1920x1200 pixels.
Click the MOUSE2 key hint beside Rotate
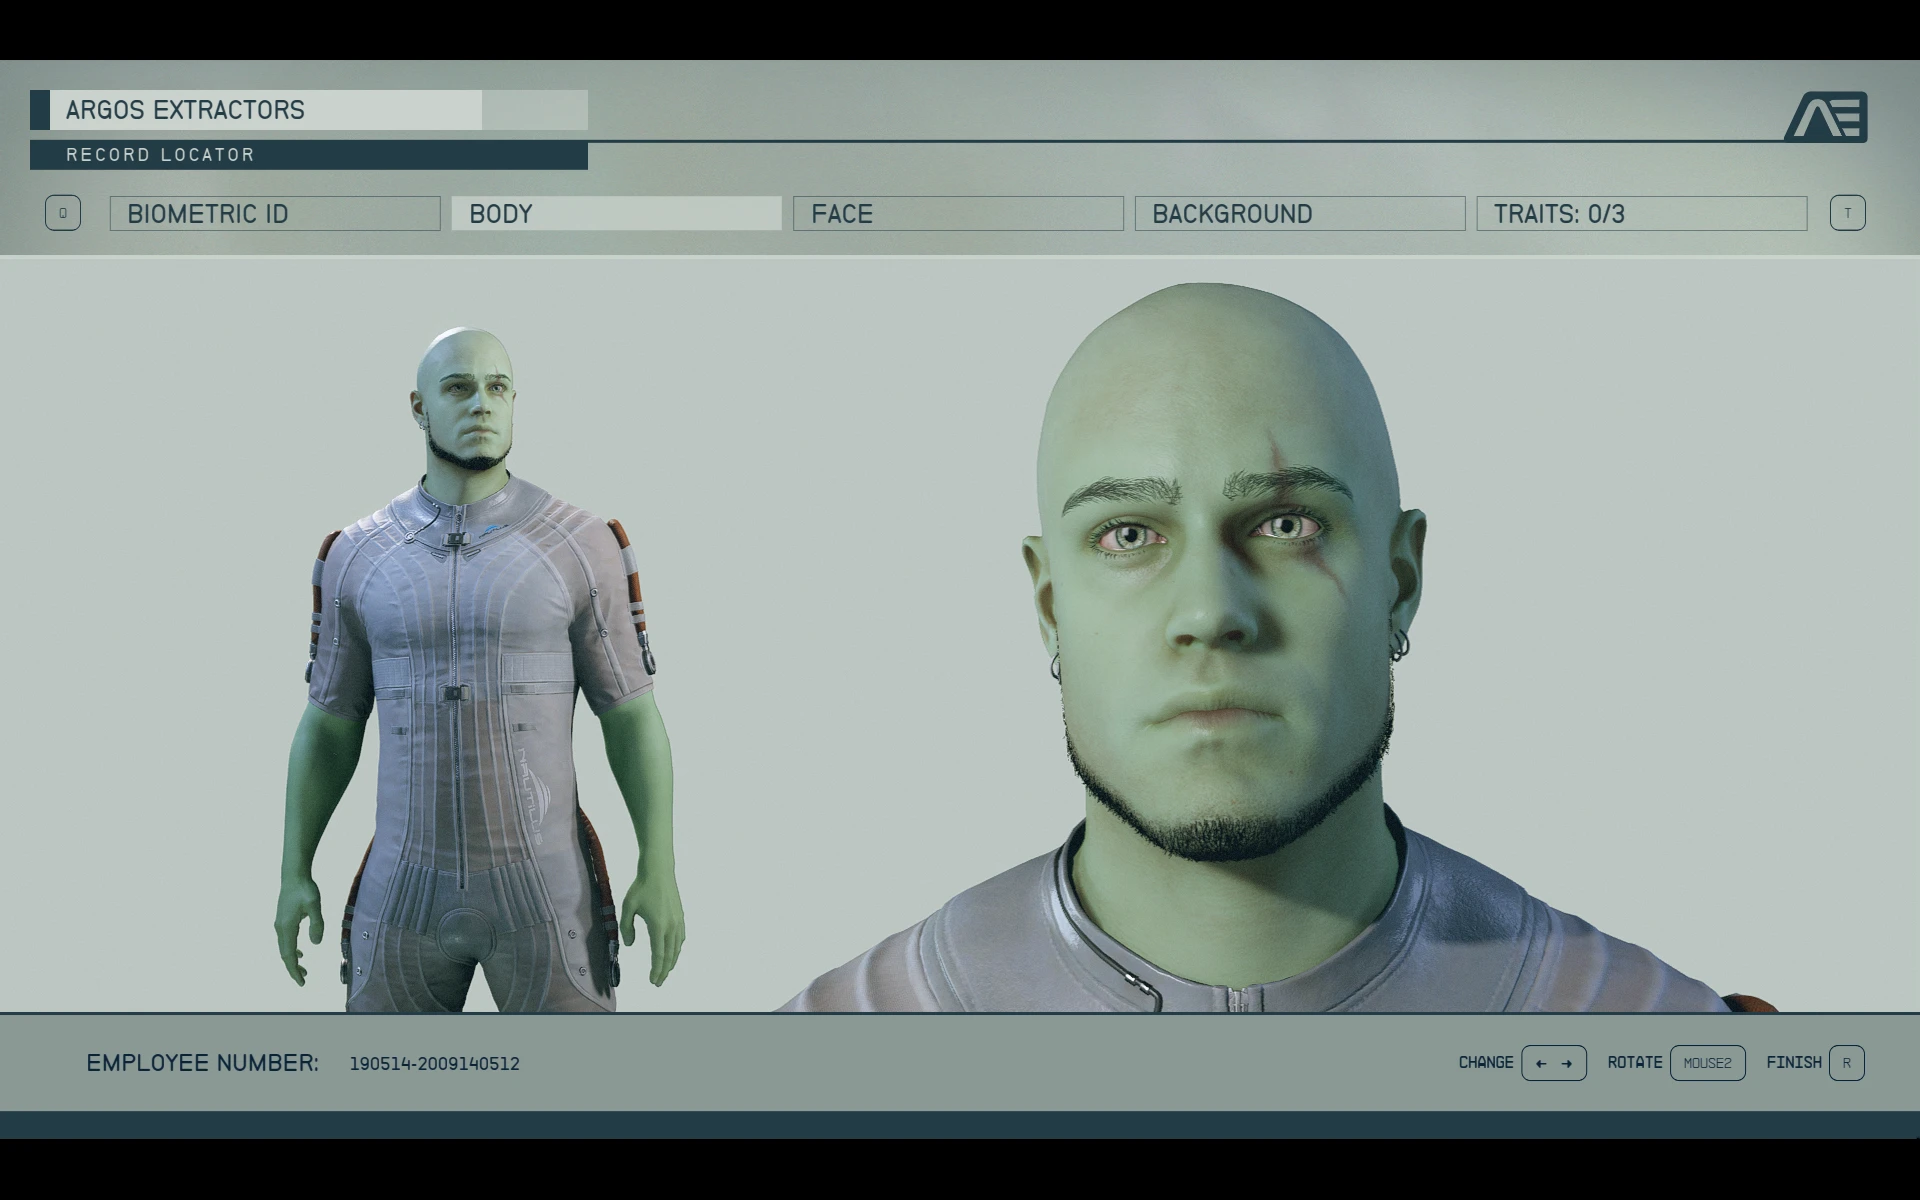1707,1063
